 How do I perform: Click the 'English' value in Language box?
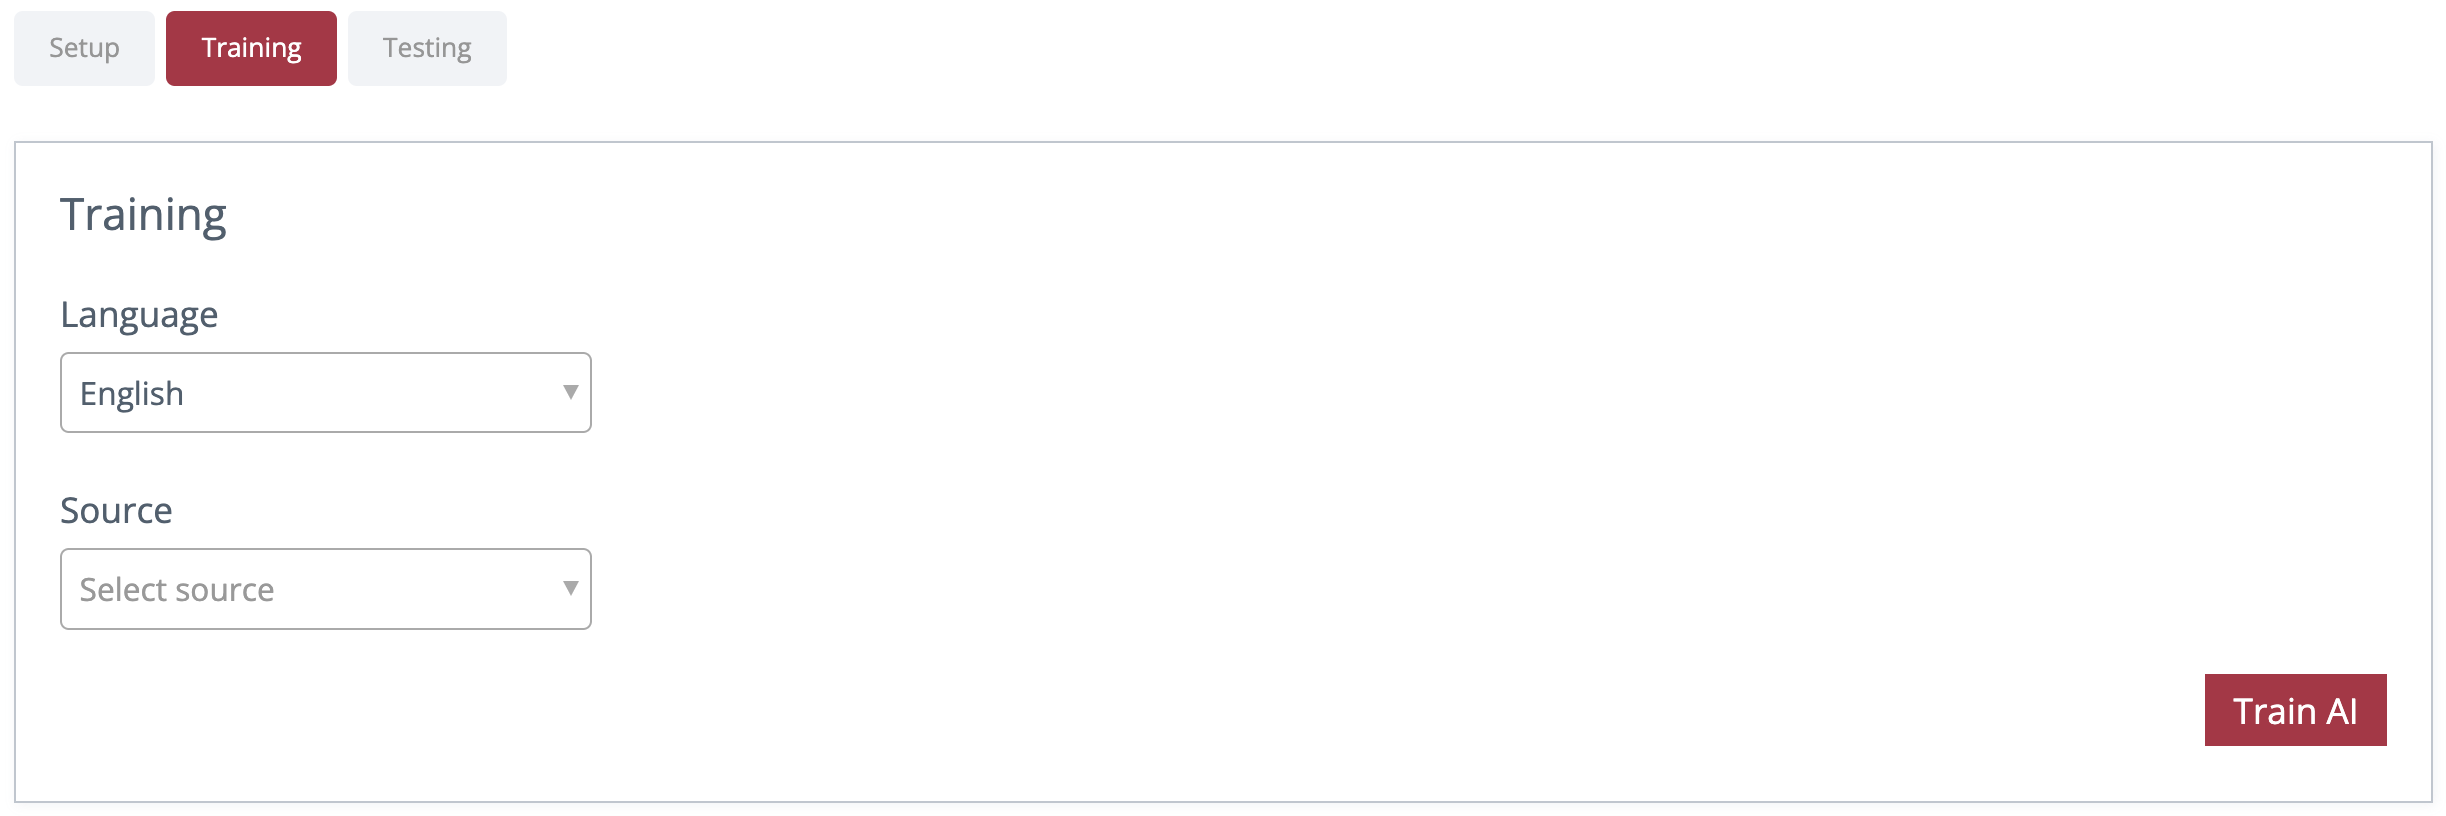[x=132, y=394]
